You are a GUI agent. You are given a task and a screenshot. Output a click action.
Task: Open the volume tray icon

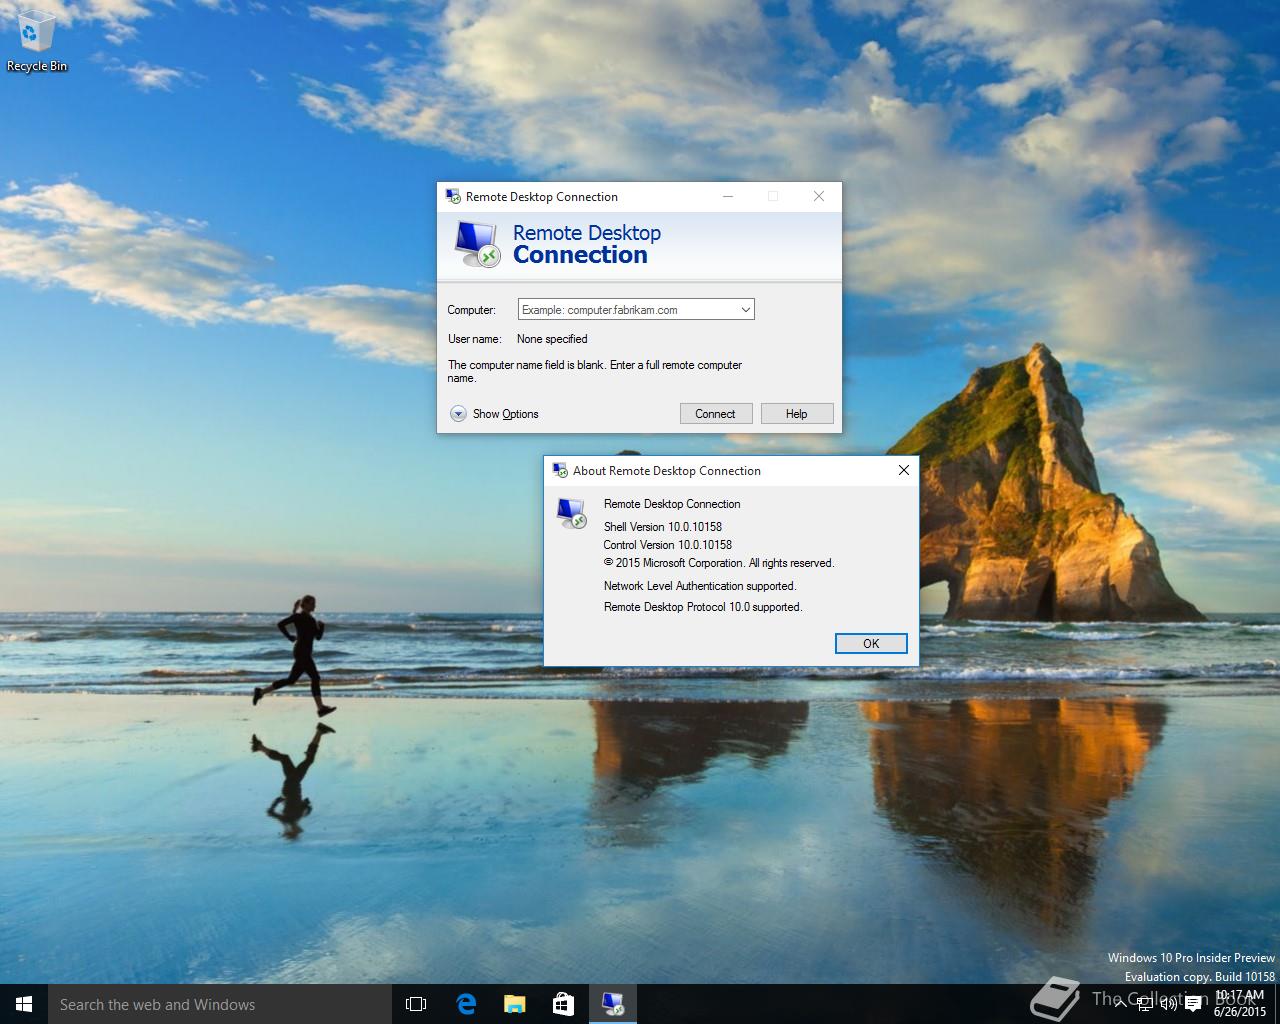click(x=1169, y=1004)
